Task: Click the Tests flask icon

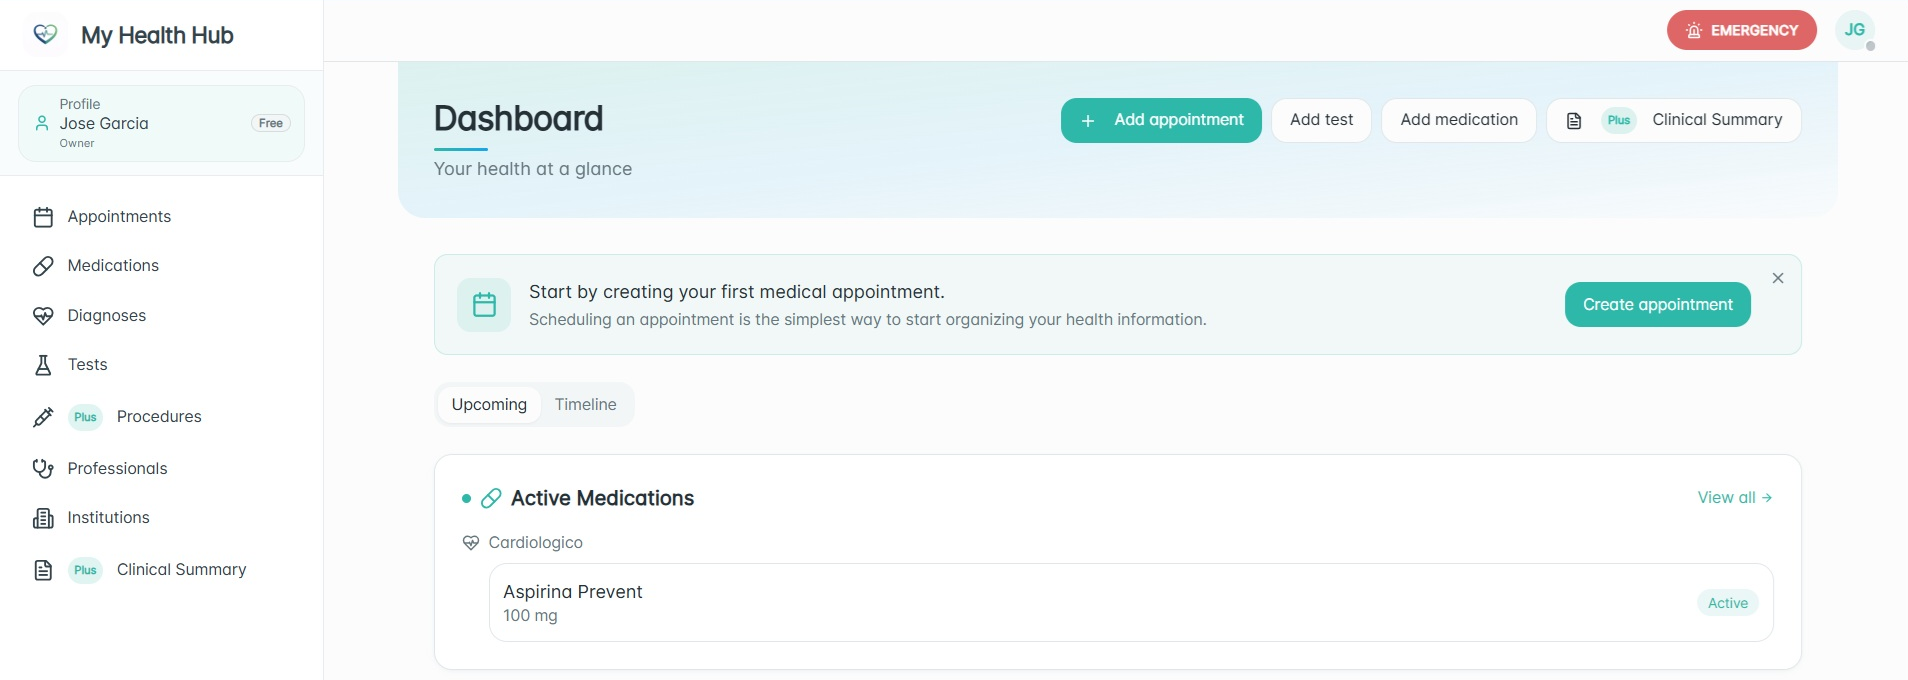Action: click(x=43, y=365)
